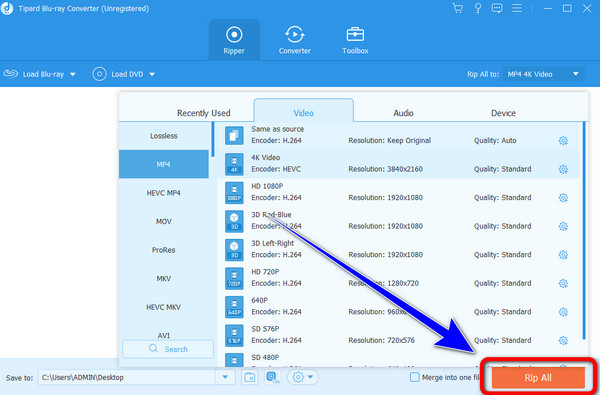Select the SD 480P preset icon

(234, 360)
